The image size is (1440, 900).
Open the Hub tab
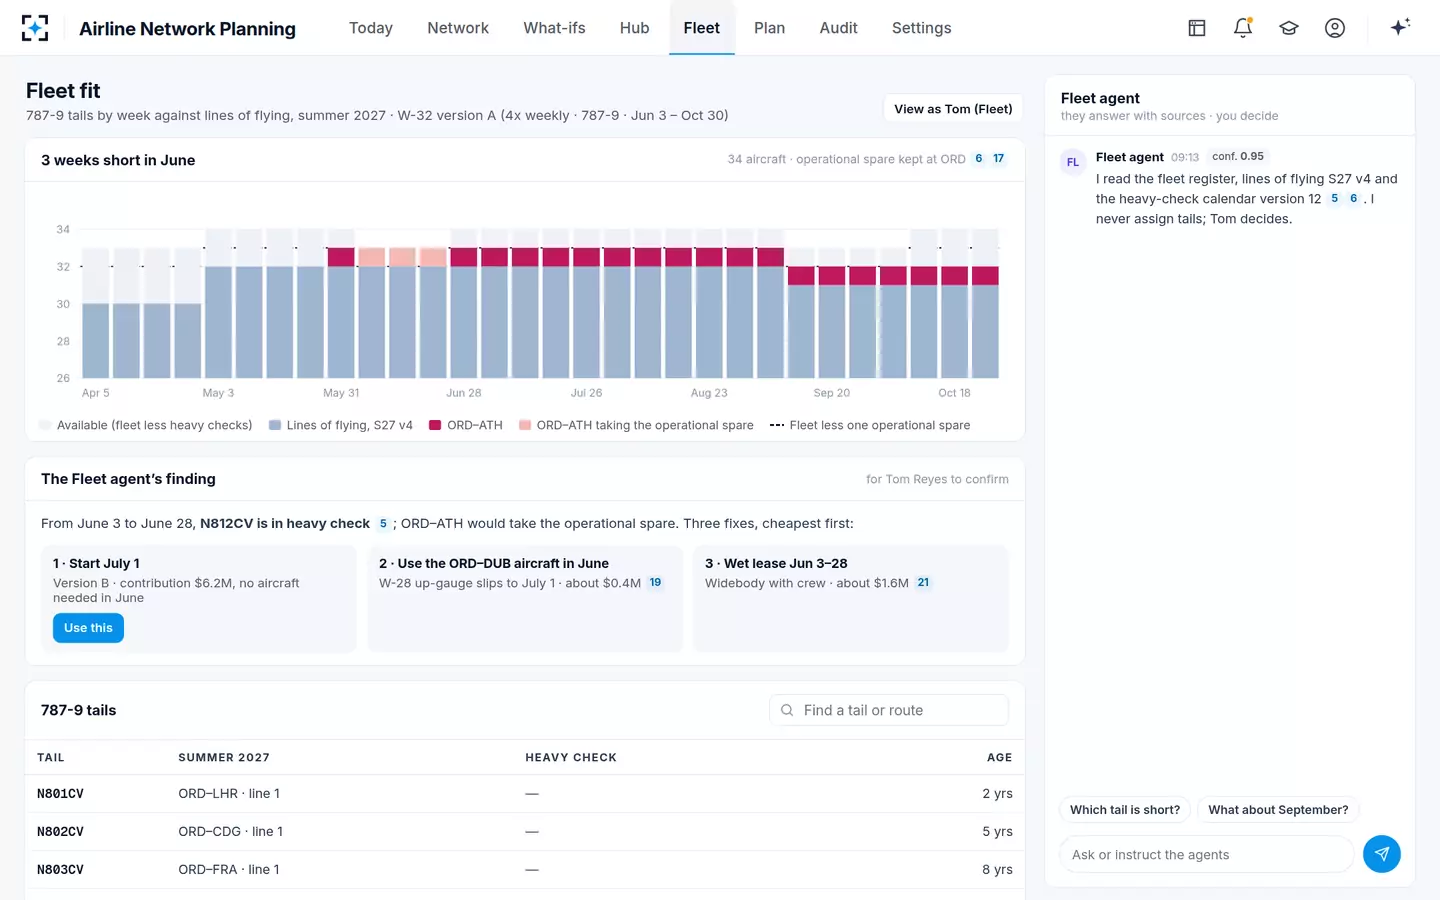pyautogui.click(x=635, y=28)
